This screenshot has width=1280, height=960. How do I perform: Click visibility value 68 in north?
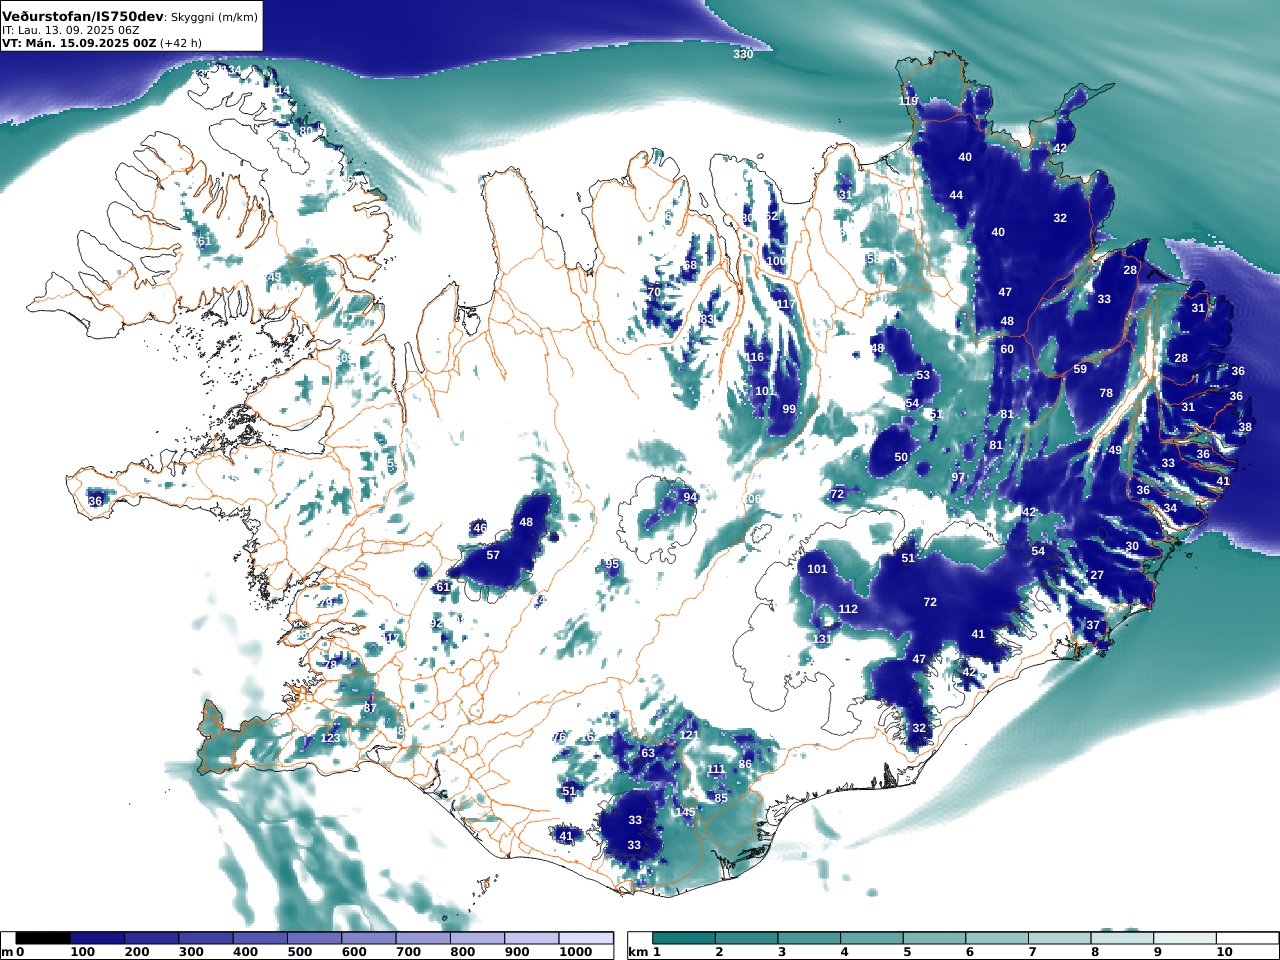690,265
